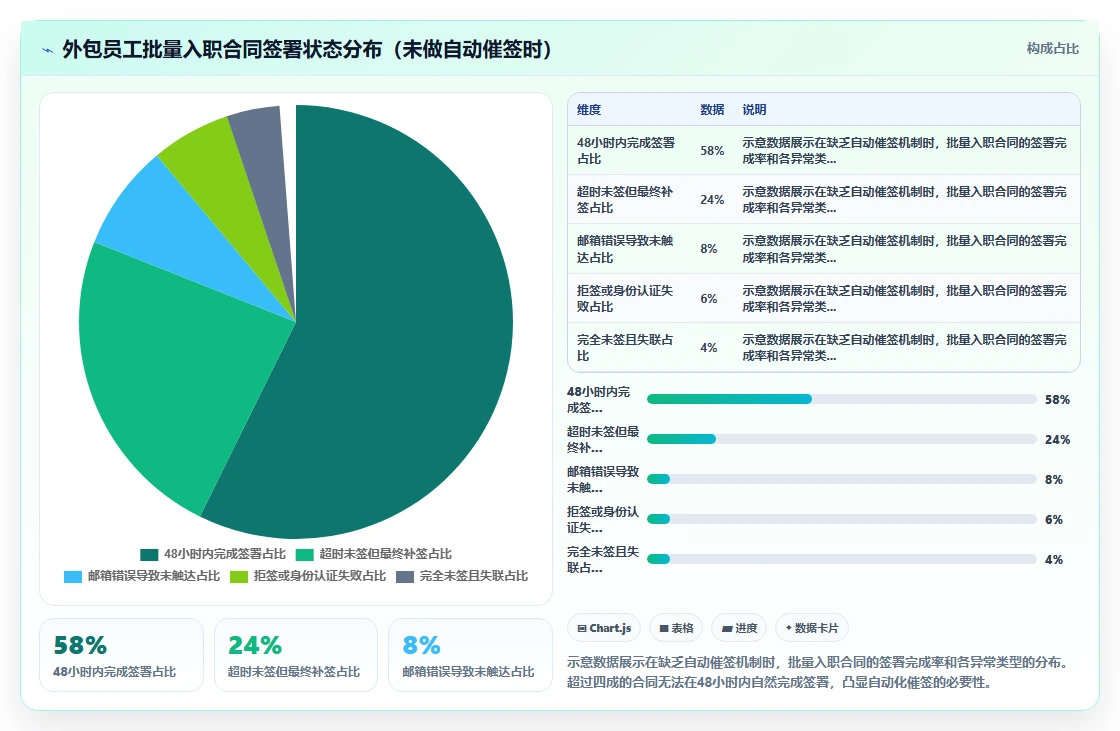Click progress label 完全未签且失联占...

pos(603,560)
